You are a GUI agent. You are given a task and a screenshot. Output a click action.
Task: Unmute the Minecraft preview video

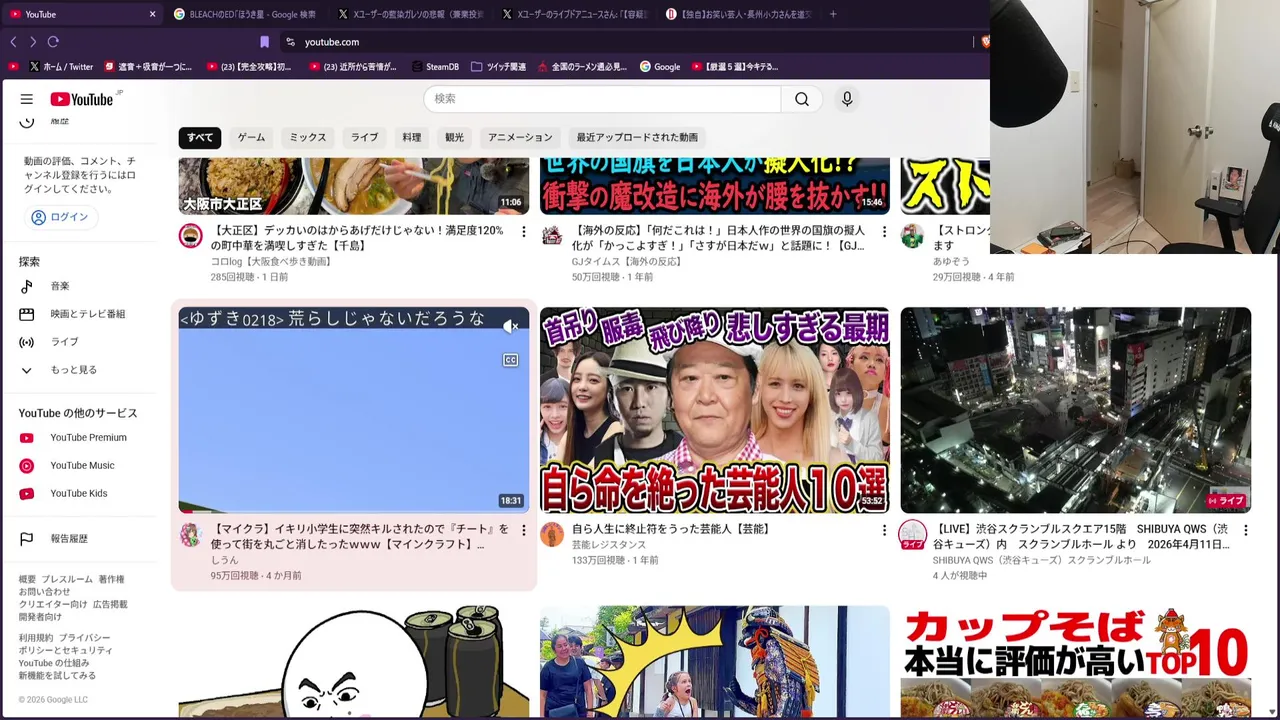(510, 326)
